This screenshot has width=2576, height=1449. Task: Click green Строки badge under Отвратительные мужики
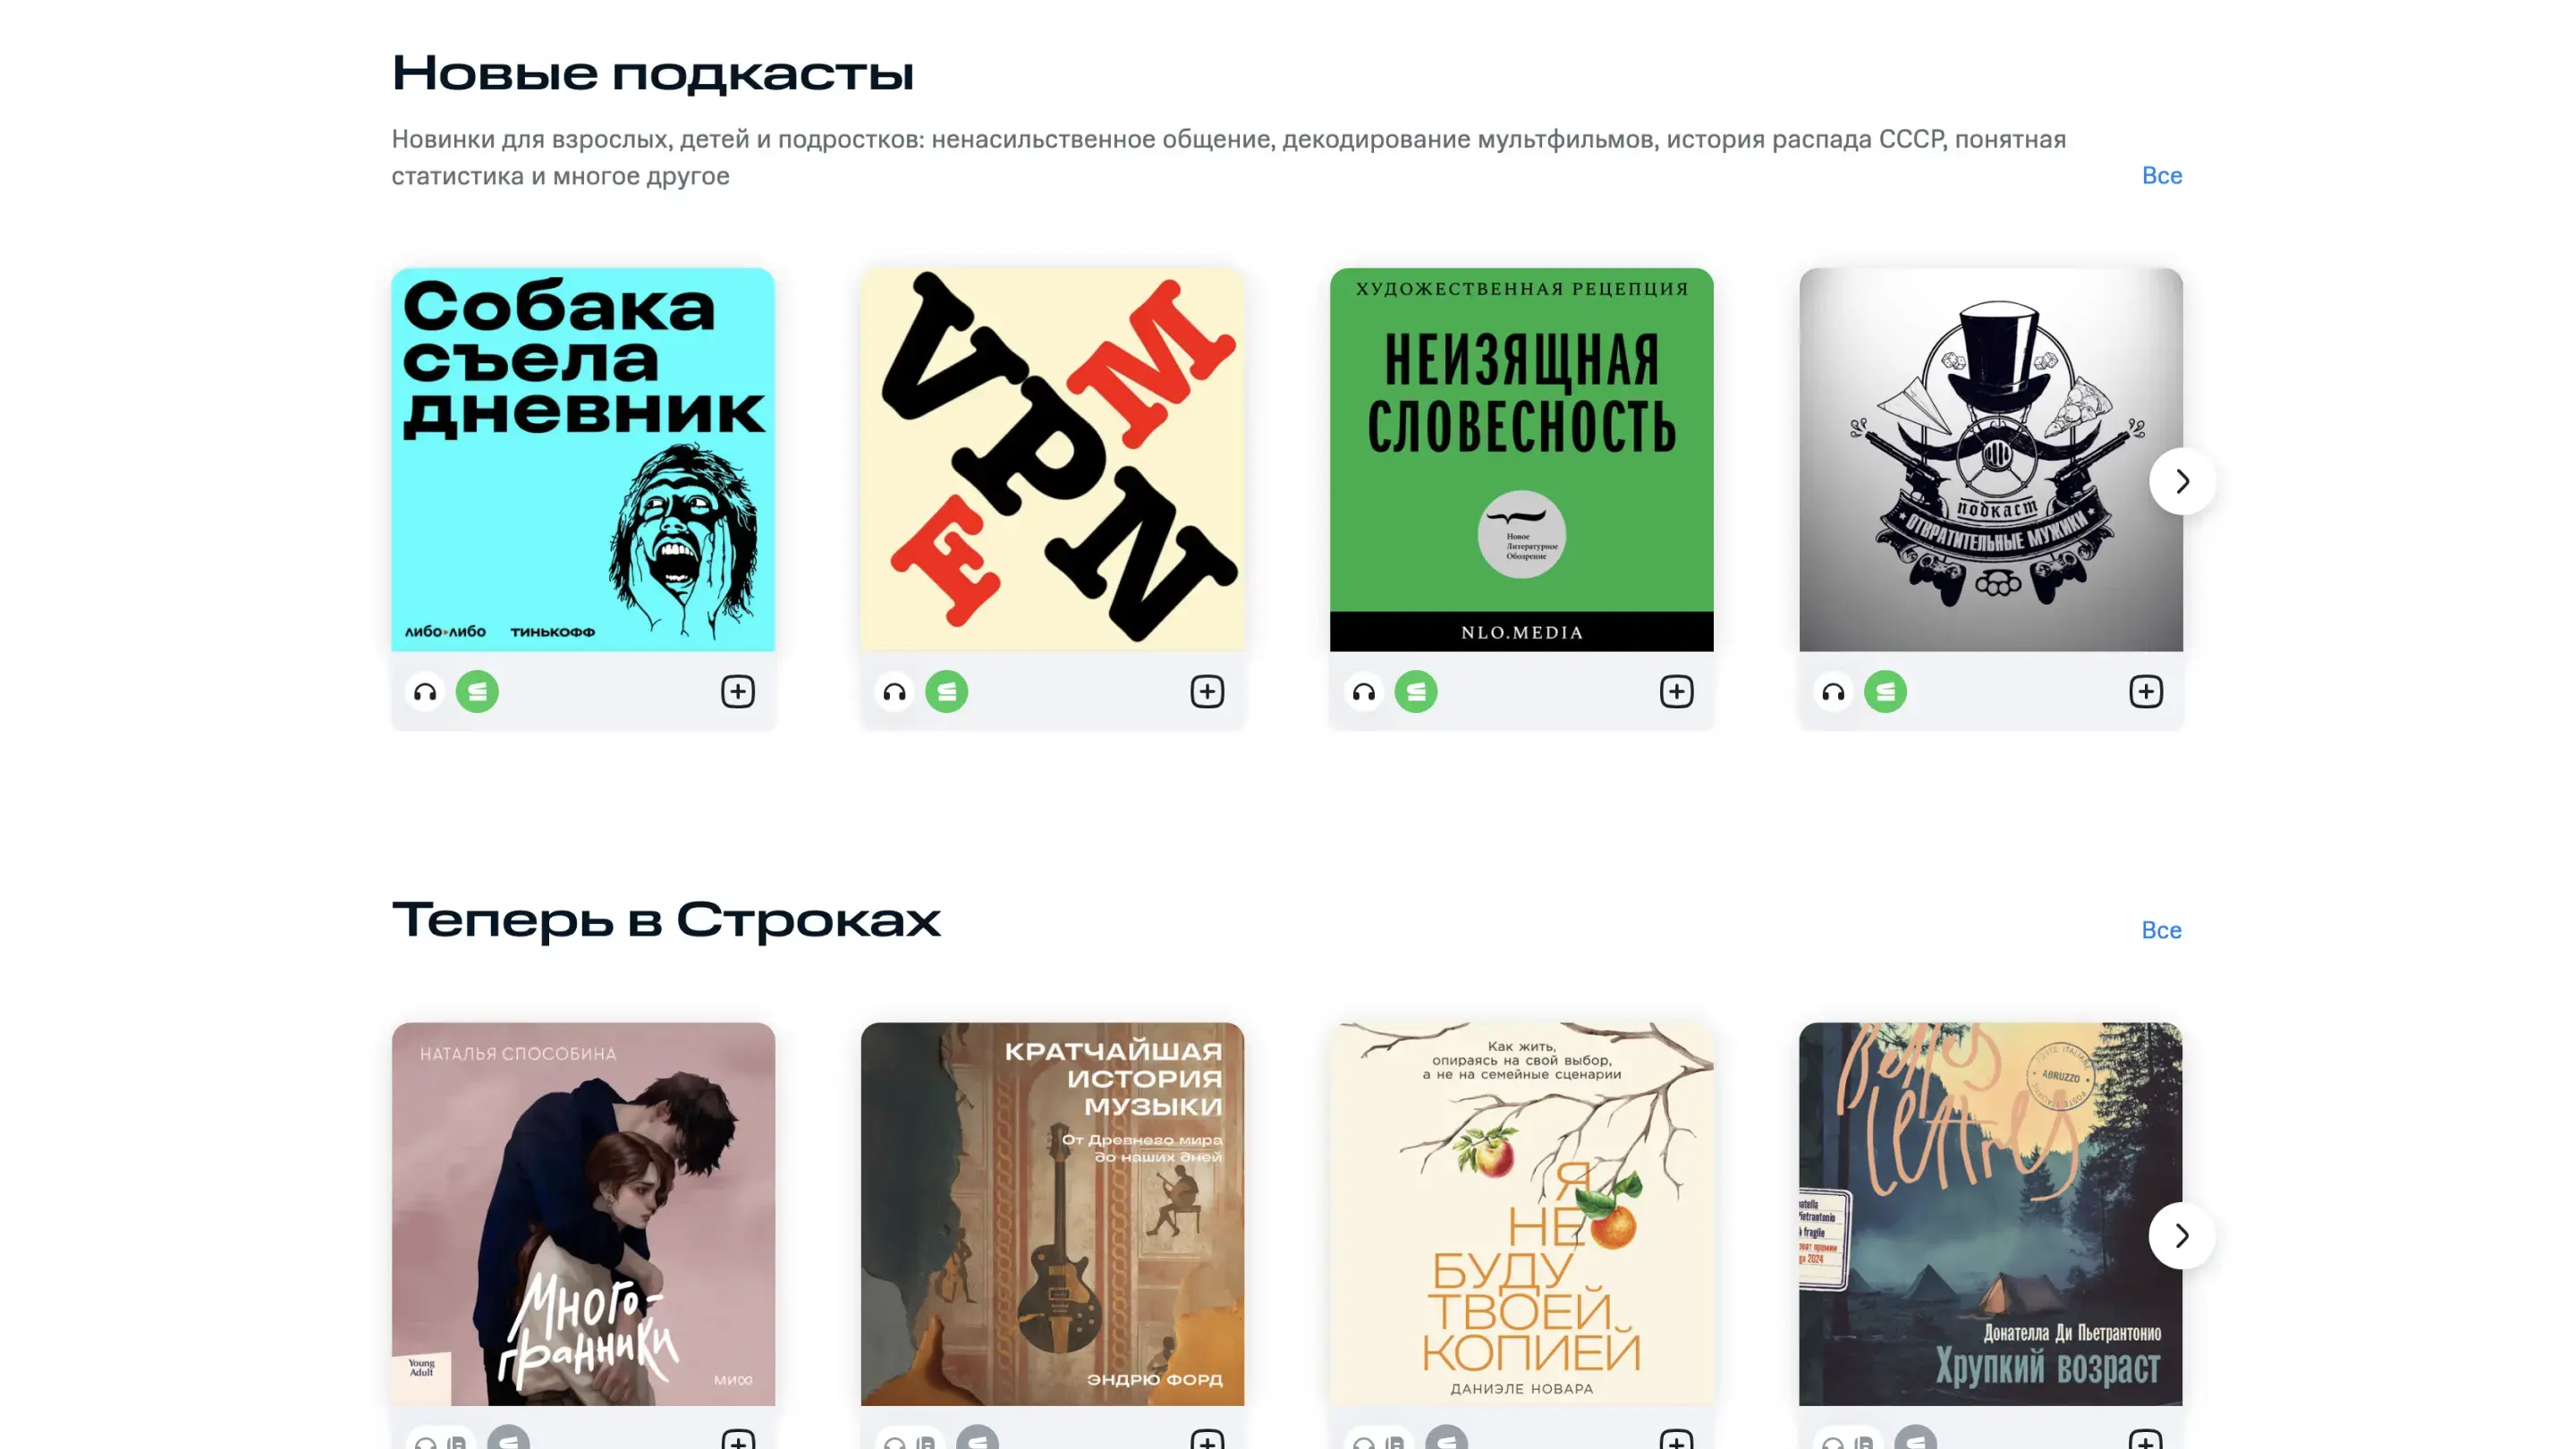coord(1885,692)
